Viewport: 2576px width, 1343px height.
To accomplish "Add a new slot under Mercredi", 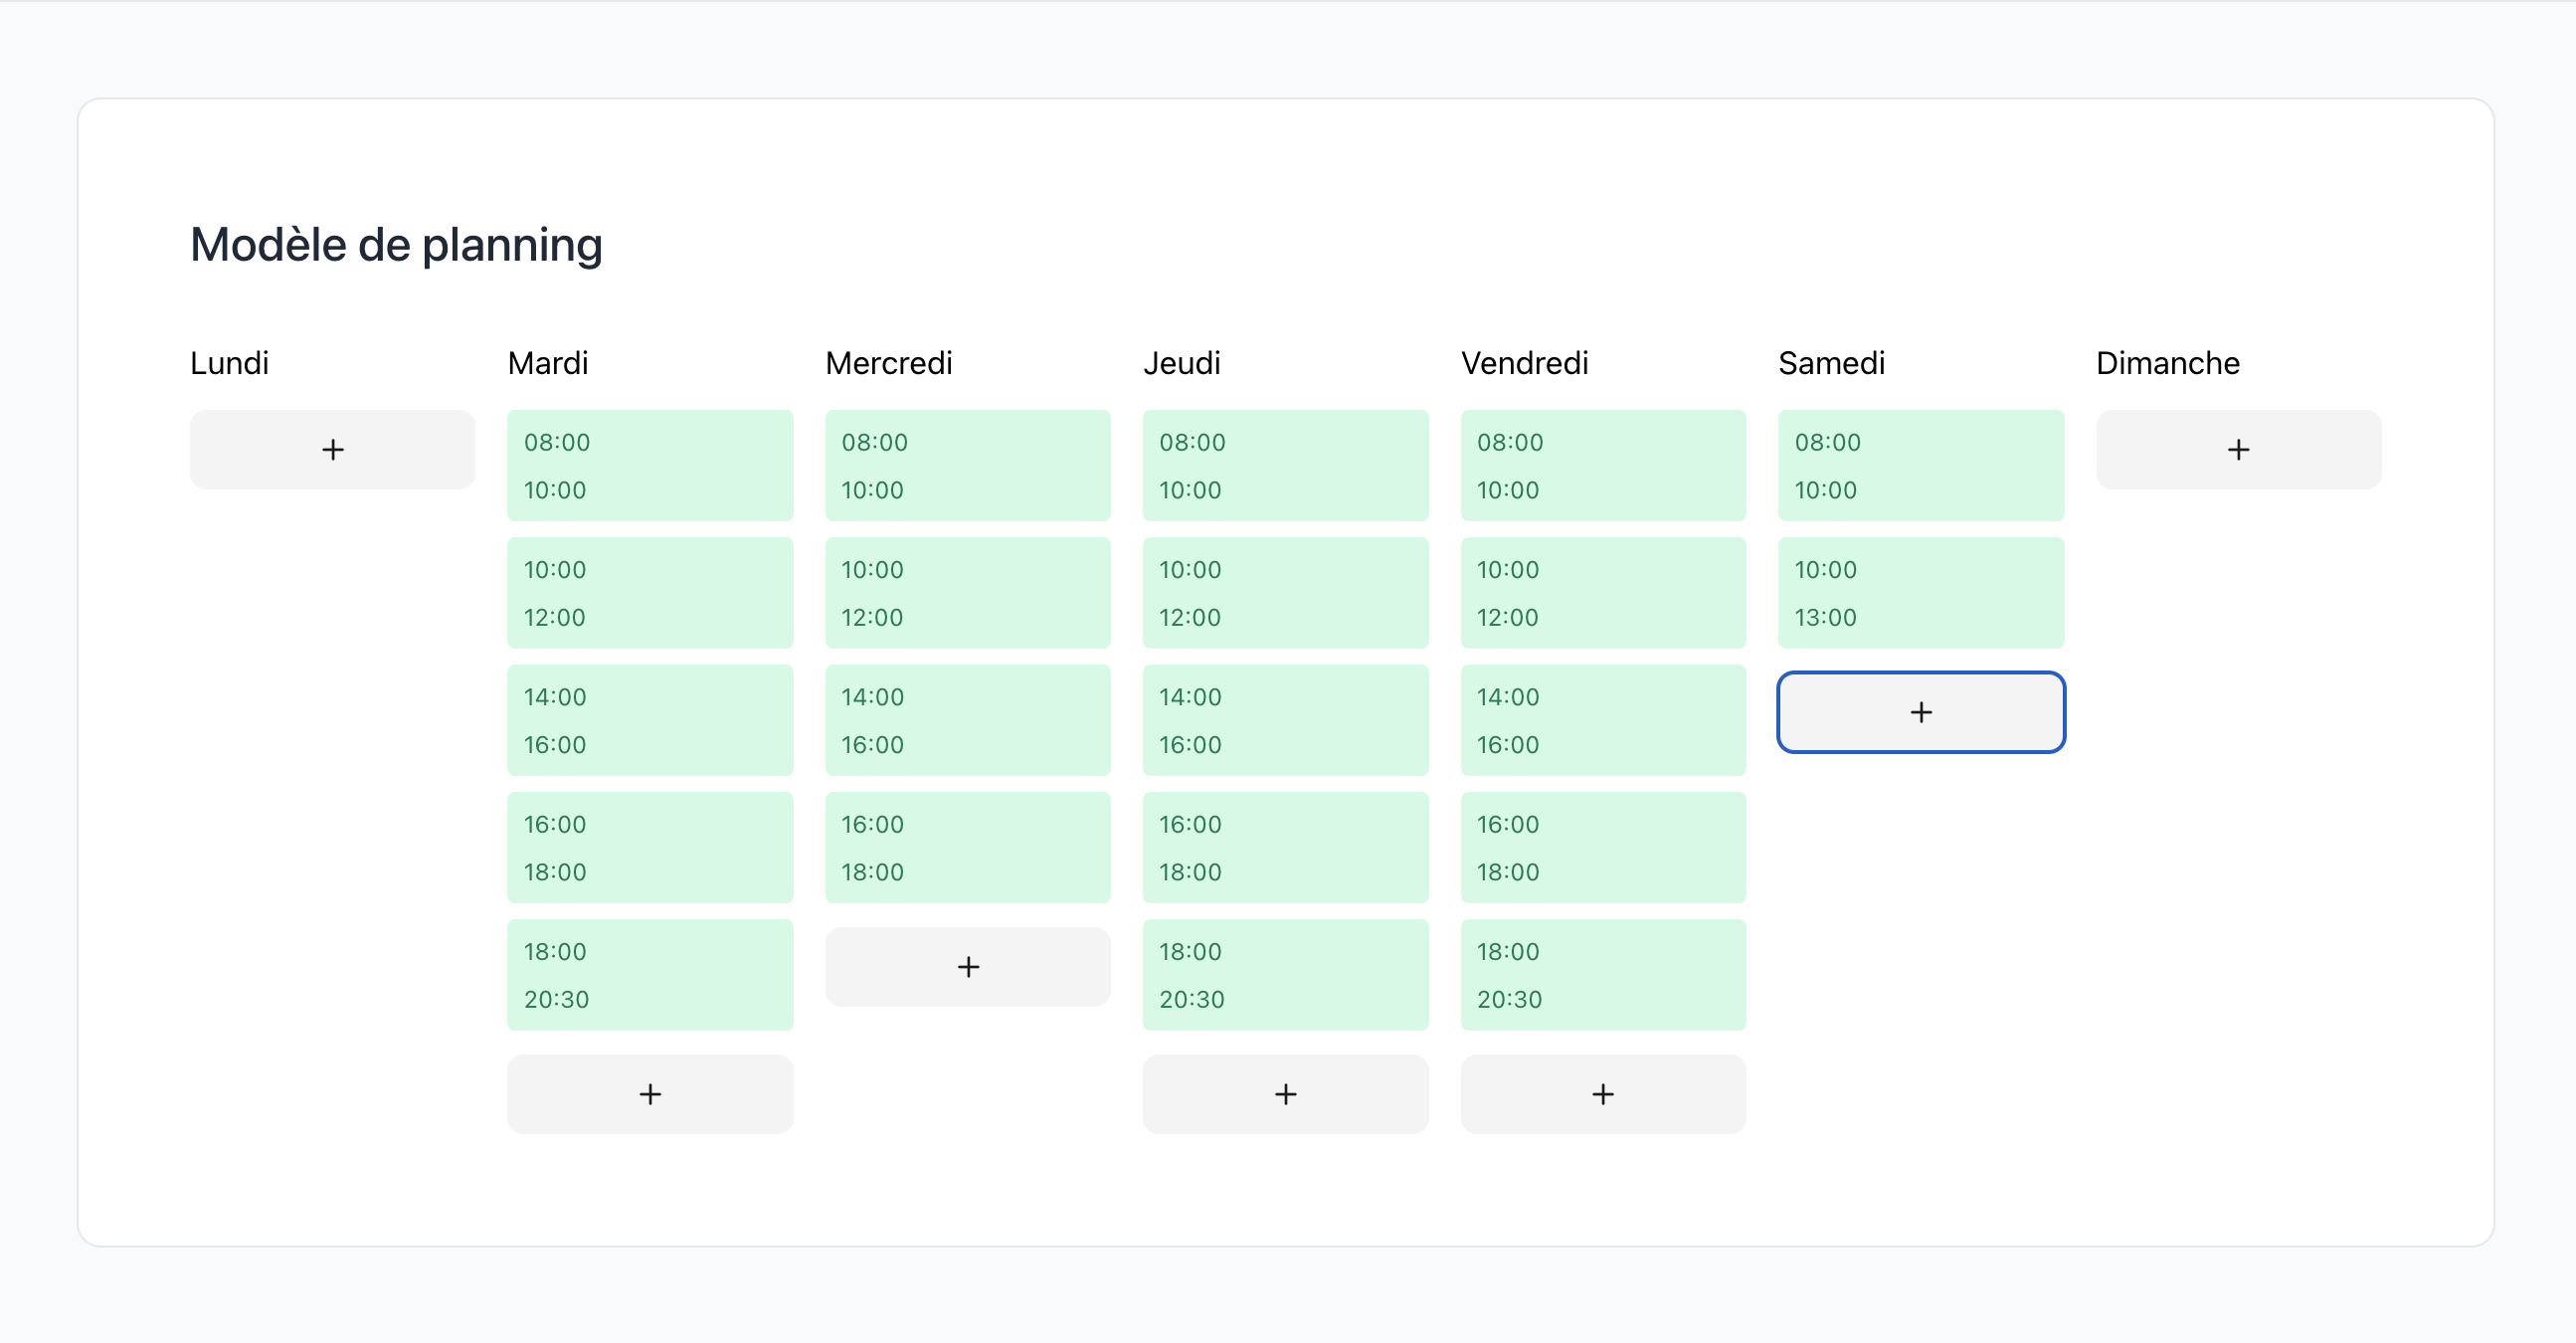I will pos(967,967).
